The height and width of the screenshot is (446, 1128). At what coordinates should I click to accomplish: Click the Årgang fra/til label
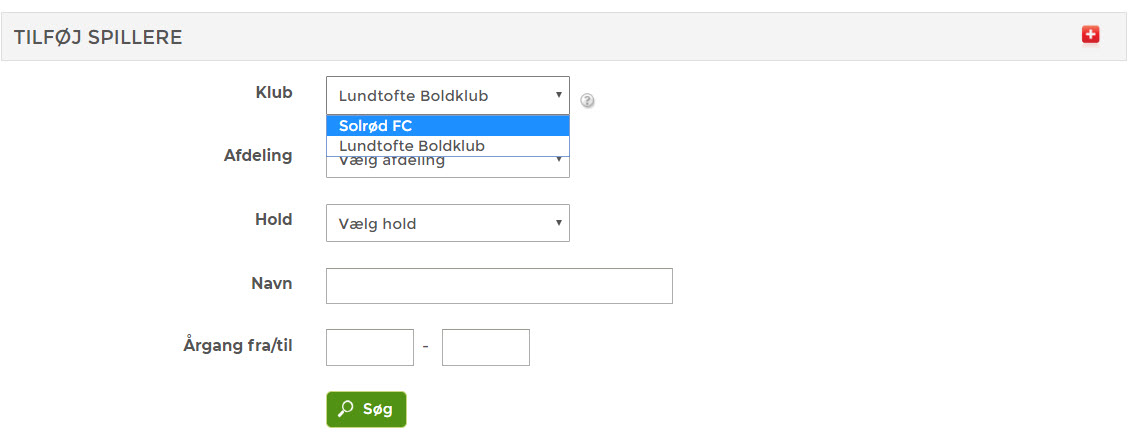238,345
